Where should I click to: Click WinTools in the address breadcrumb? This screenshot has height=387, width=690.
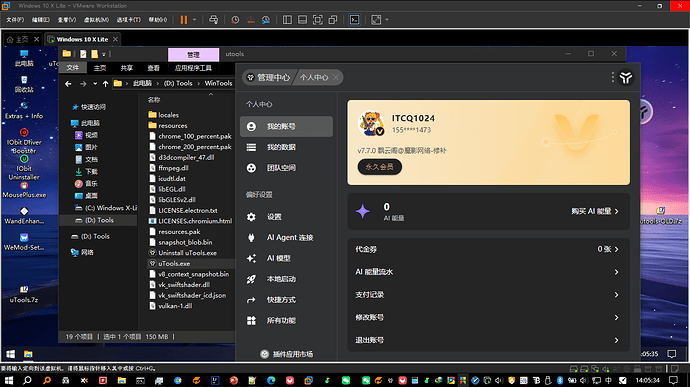point(218,83)
